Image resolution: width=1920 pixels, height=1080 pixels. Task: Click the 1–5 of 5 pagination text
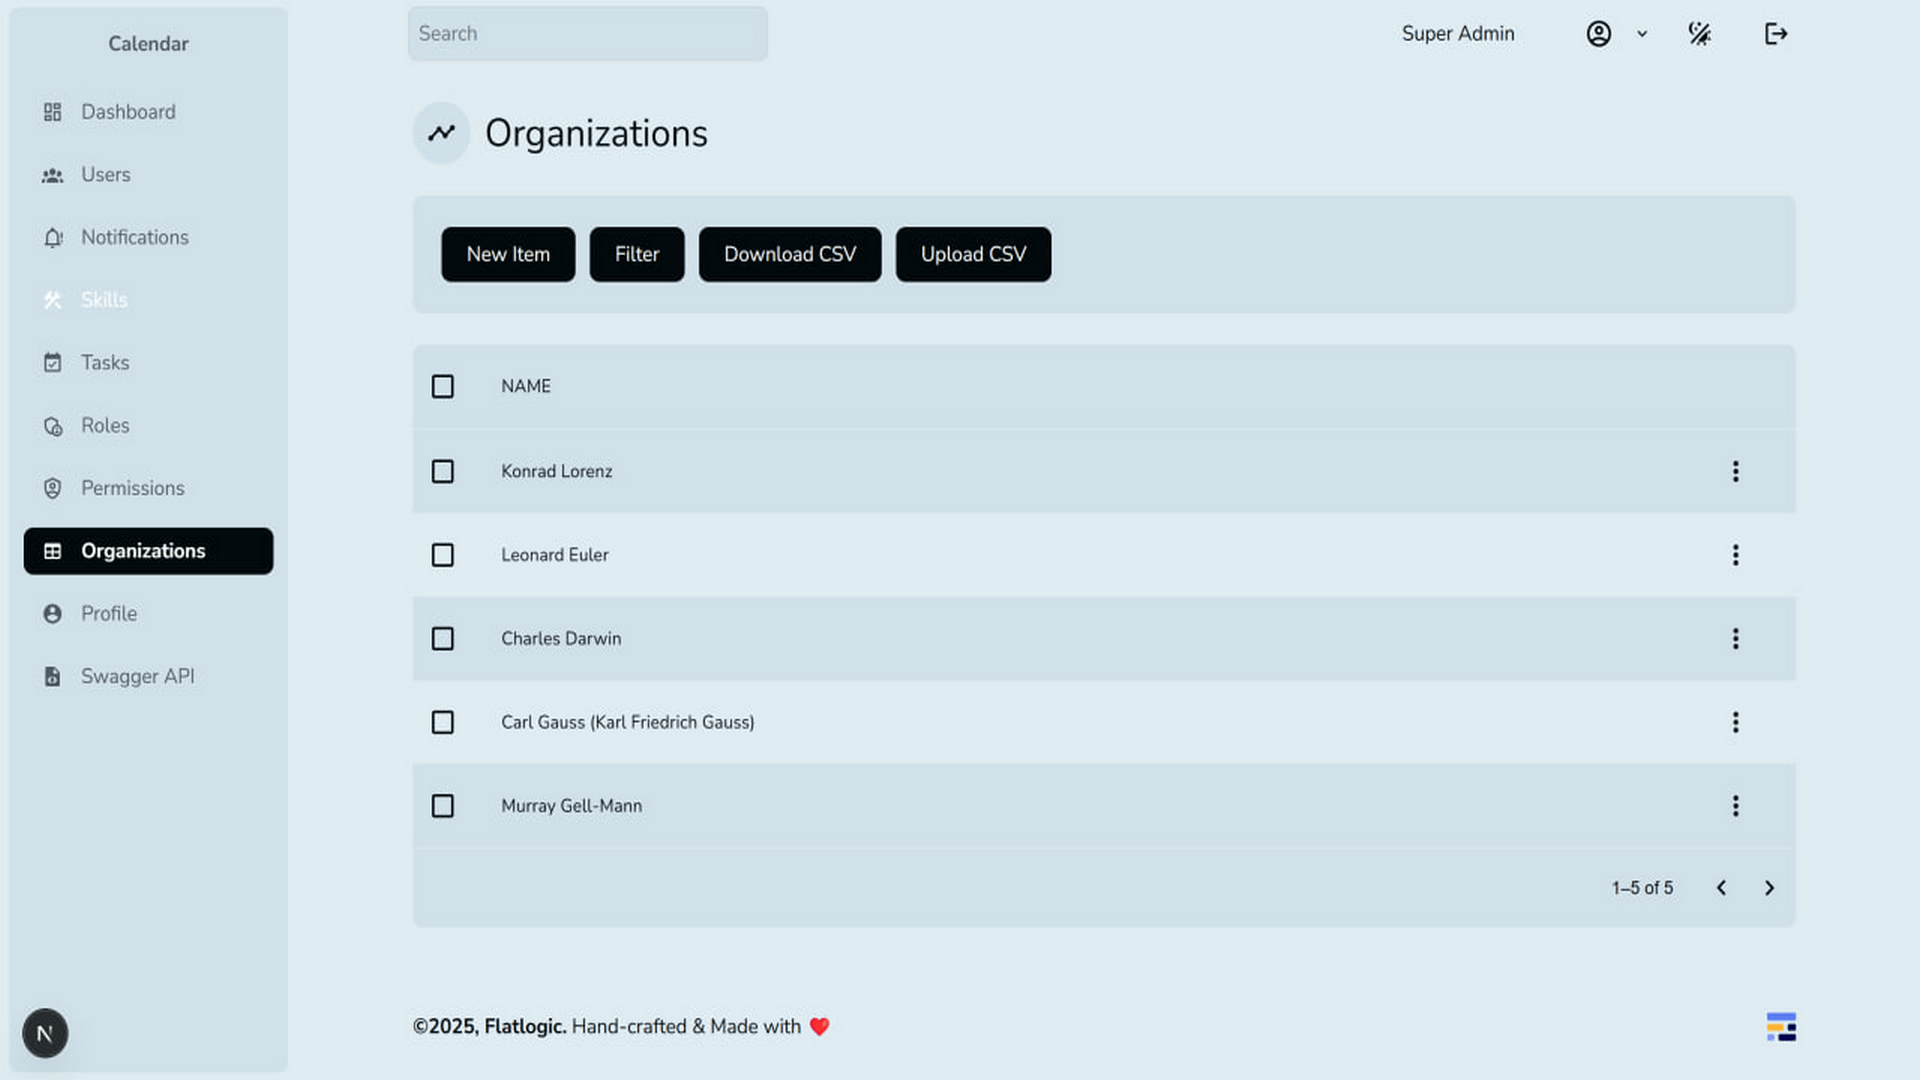(1642, 888)
